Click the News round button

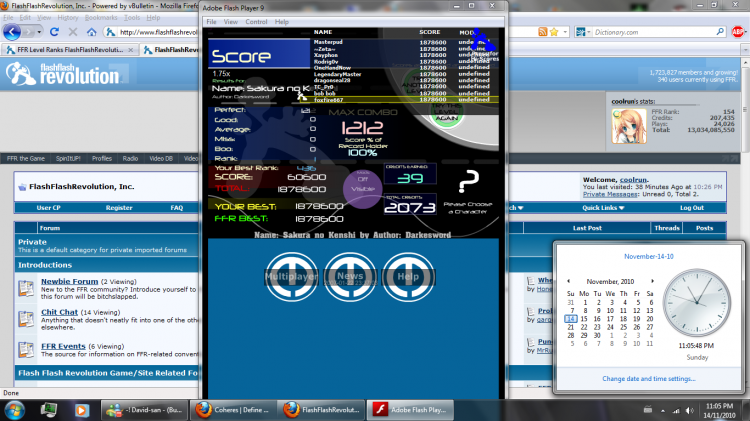pos(350,277)
